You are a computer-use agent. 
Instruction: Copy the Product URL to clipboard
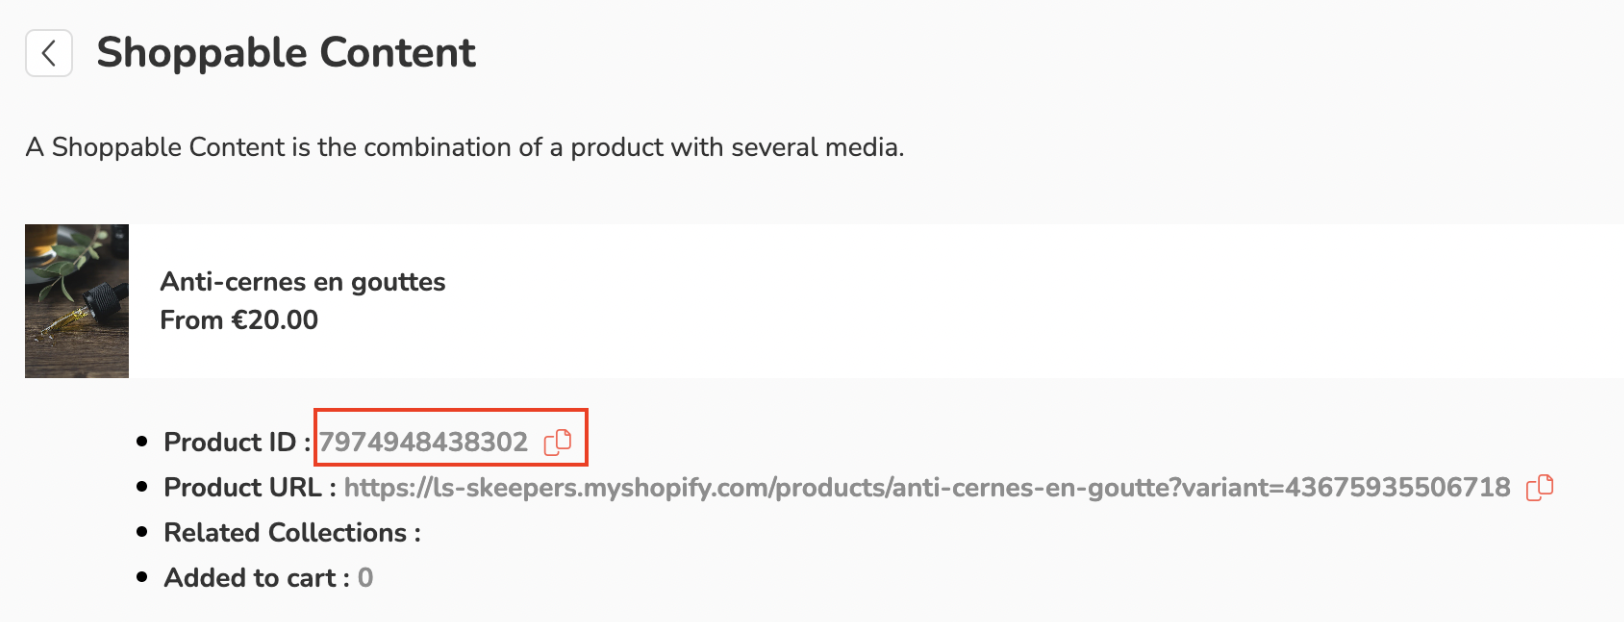point(1540,488)
